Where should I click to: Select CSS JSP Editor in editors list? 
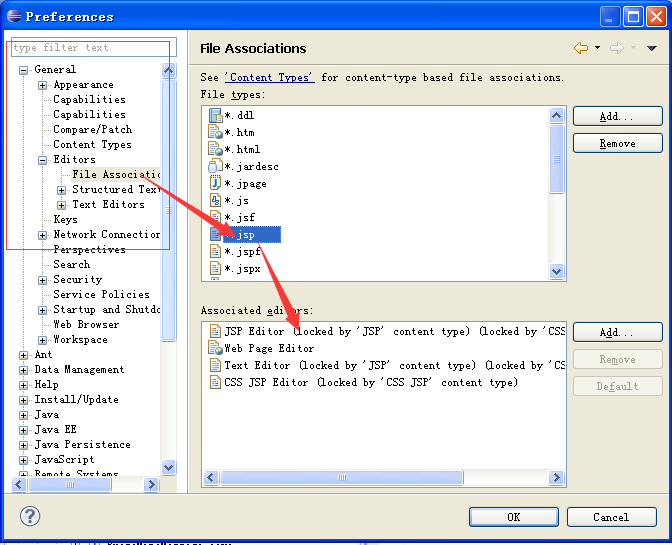[x=266, y=382]
